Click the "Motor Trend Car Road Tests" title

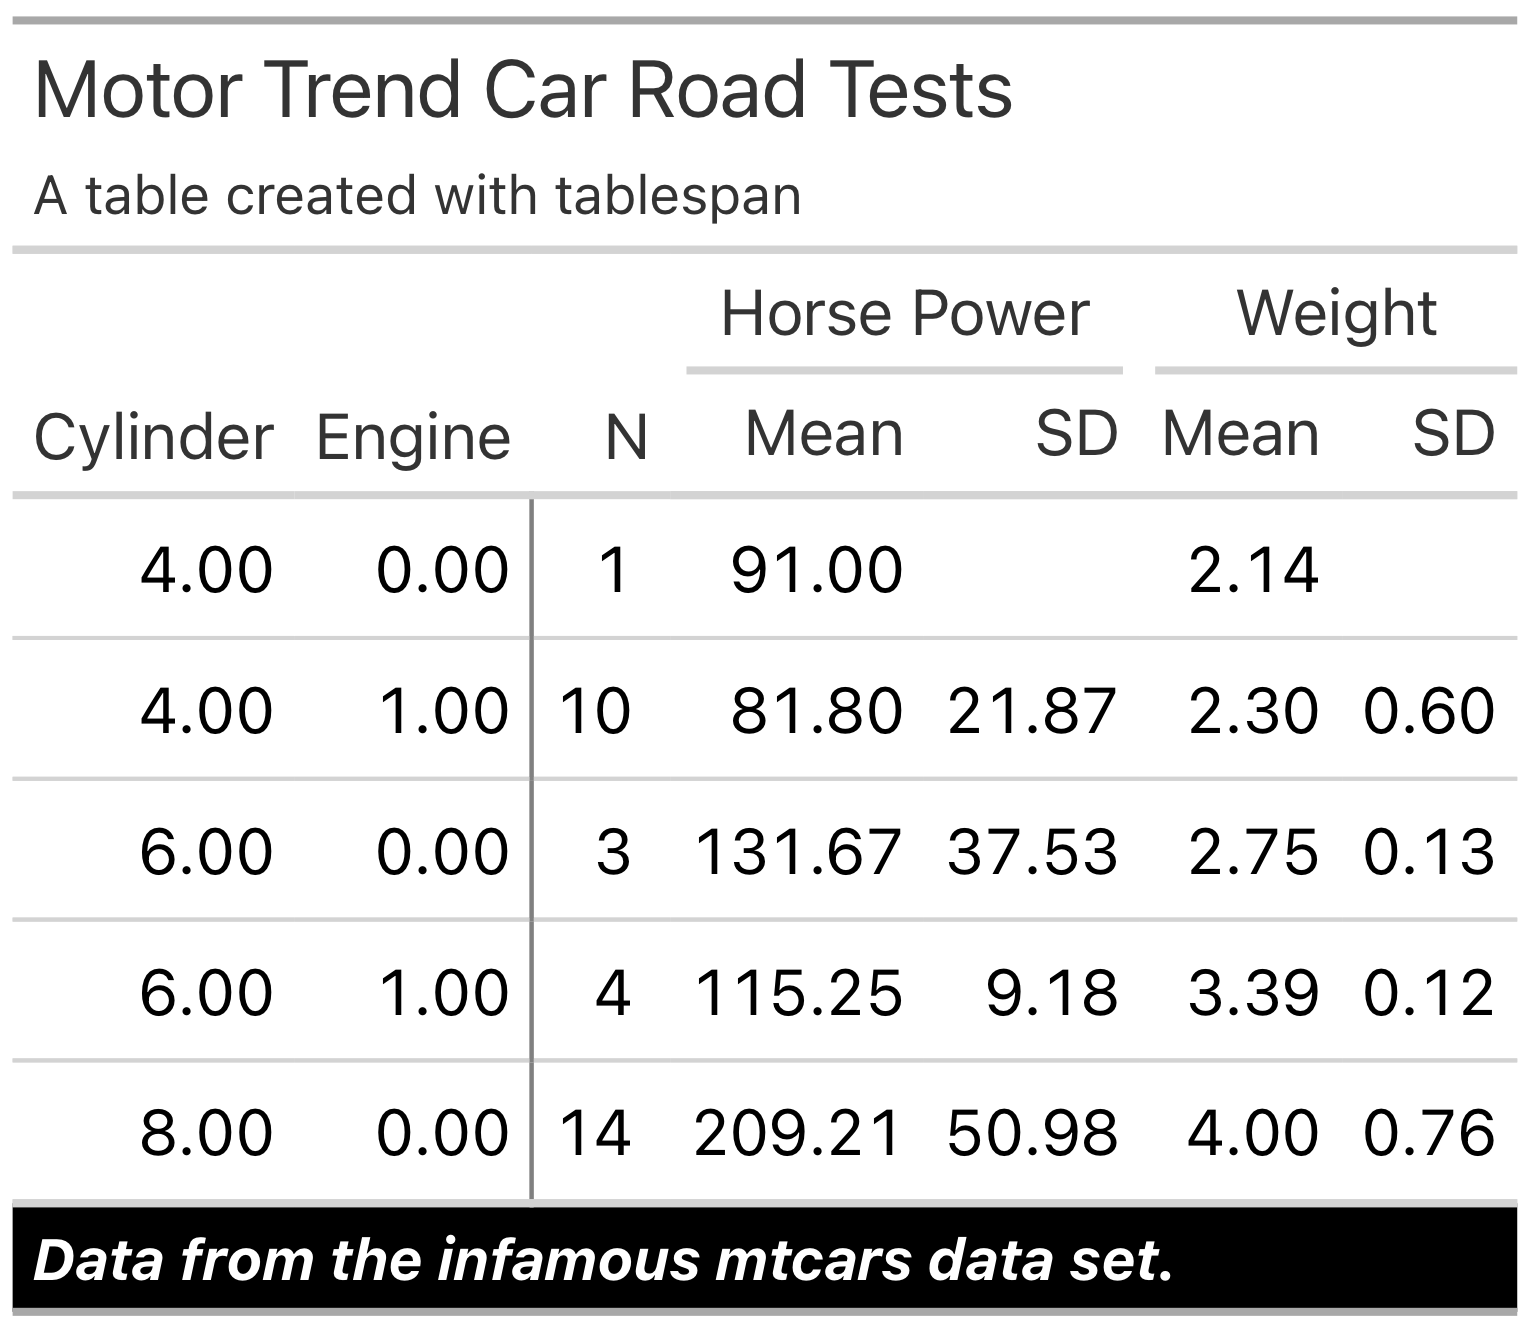click(523, 90)
